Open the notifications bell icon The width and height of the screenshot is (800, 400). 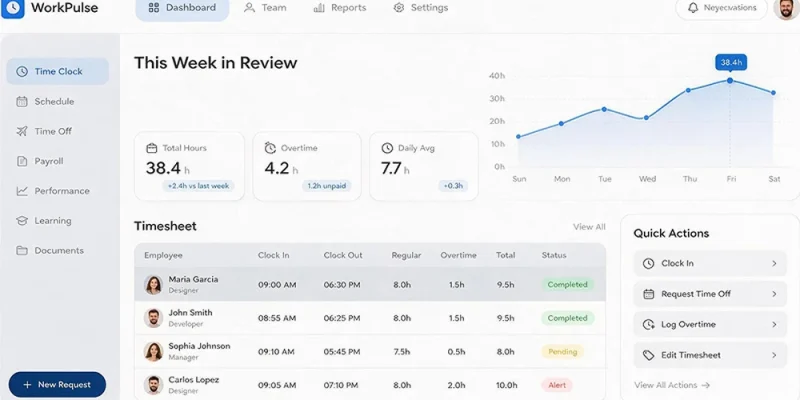coord(692,8)
